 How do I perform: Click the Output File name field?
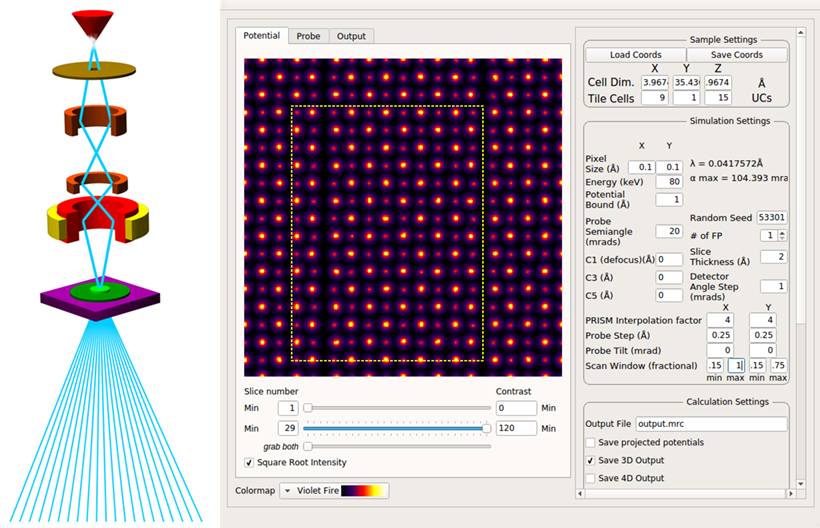click(711, 424)
